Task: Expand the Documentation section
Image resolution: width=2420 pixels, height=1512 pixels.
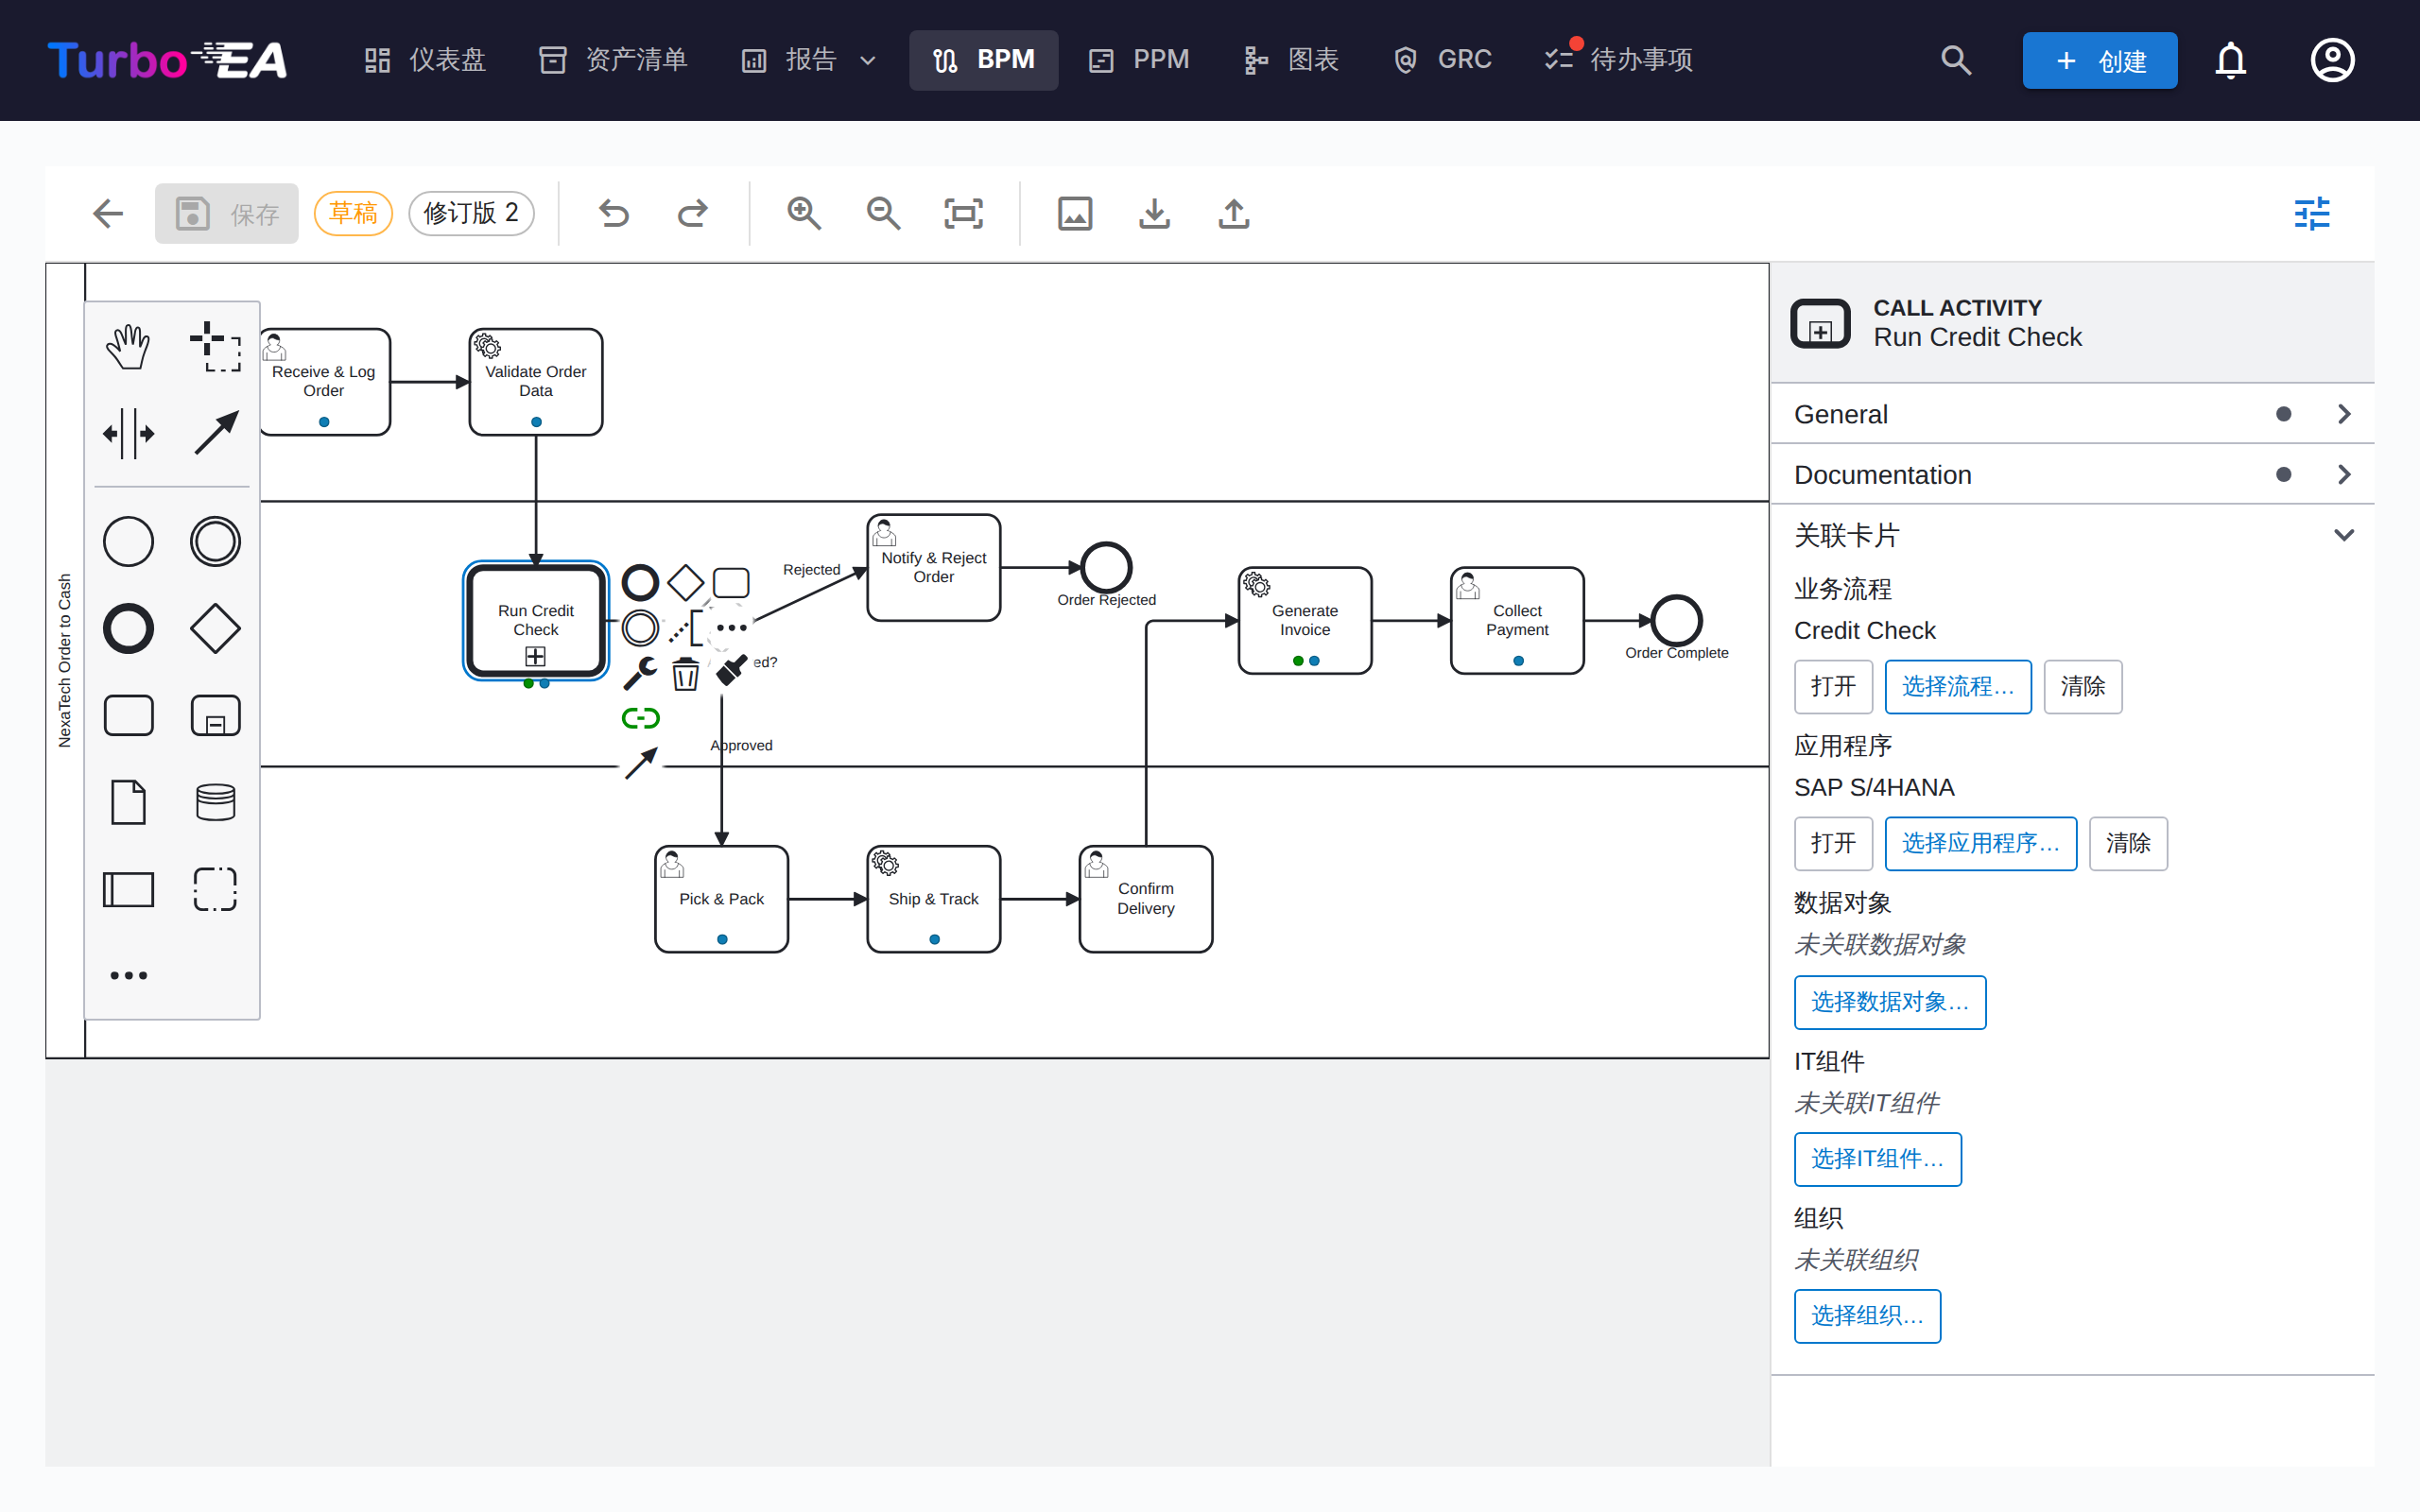Action: [x=2072, y=474]
